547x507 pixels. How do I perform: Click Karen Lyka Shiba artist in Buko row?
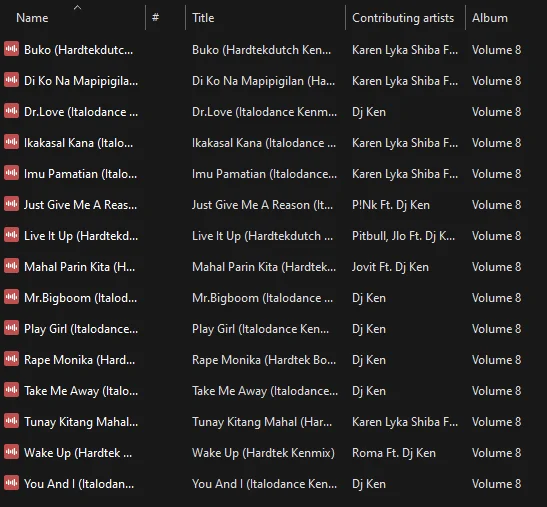tap(405, 50)
